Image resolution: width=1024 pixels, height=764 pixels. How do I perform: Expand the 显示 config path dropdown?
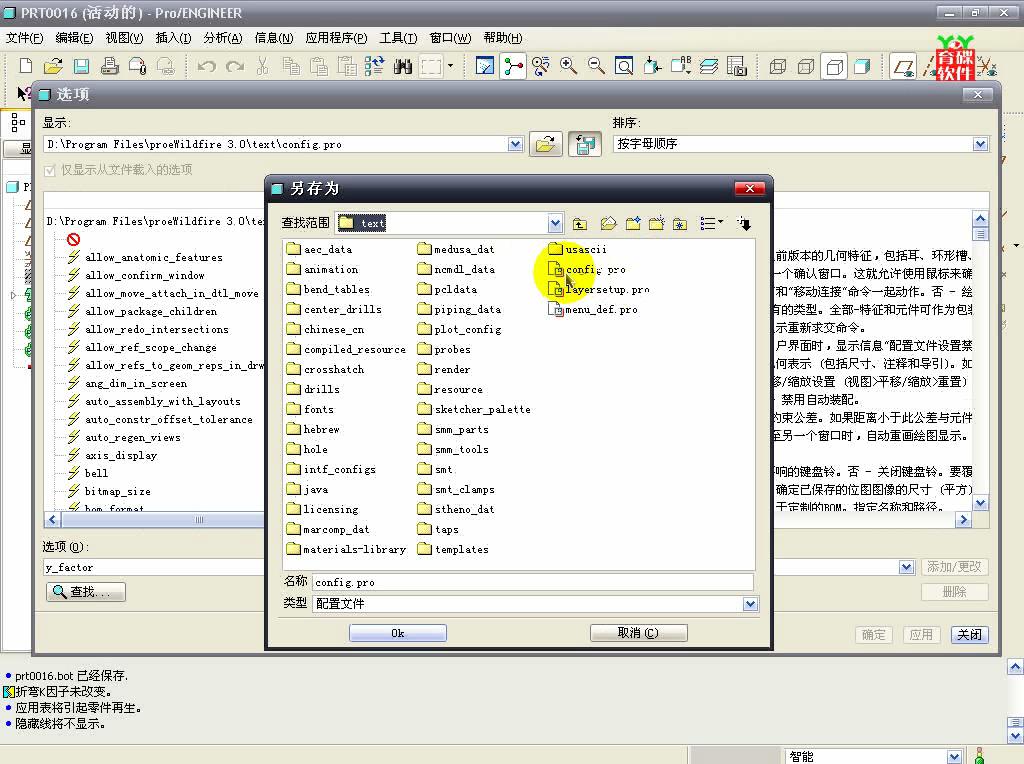(515, 144)
